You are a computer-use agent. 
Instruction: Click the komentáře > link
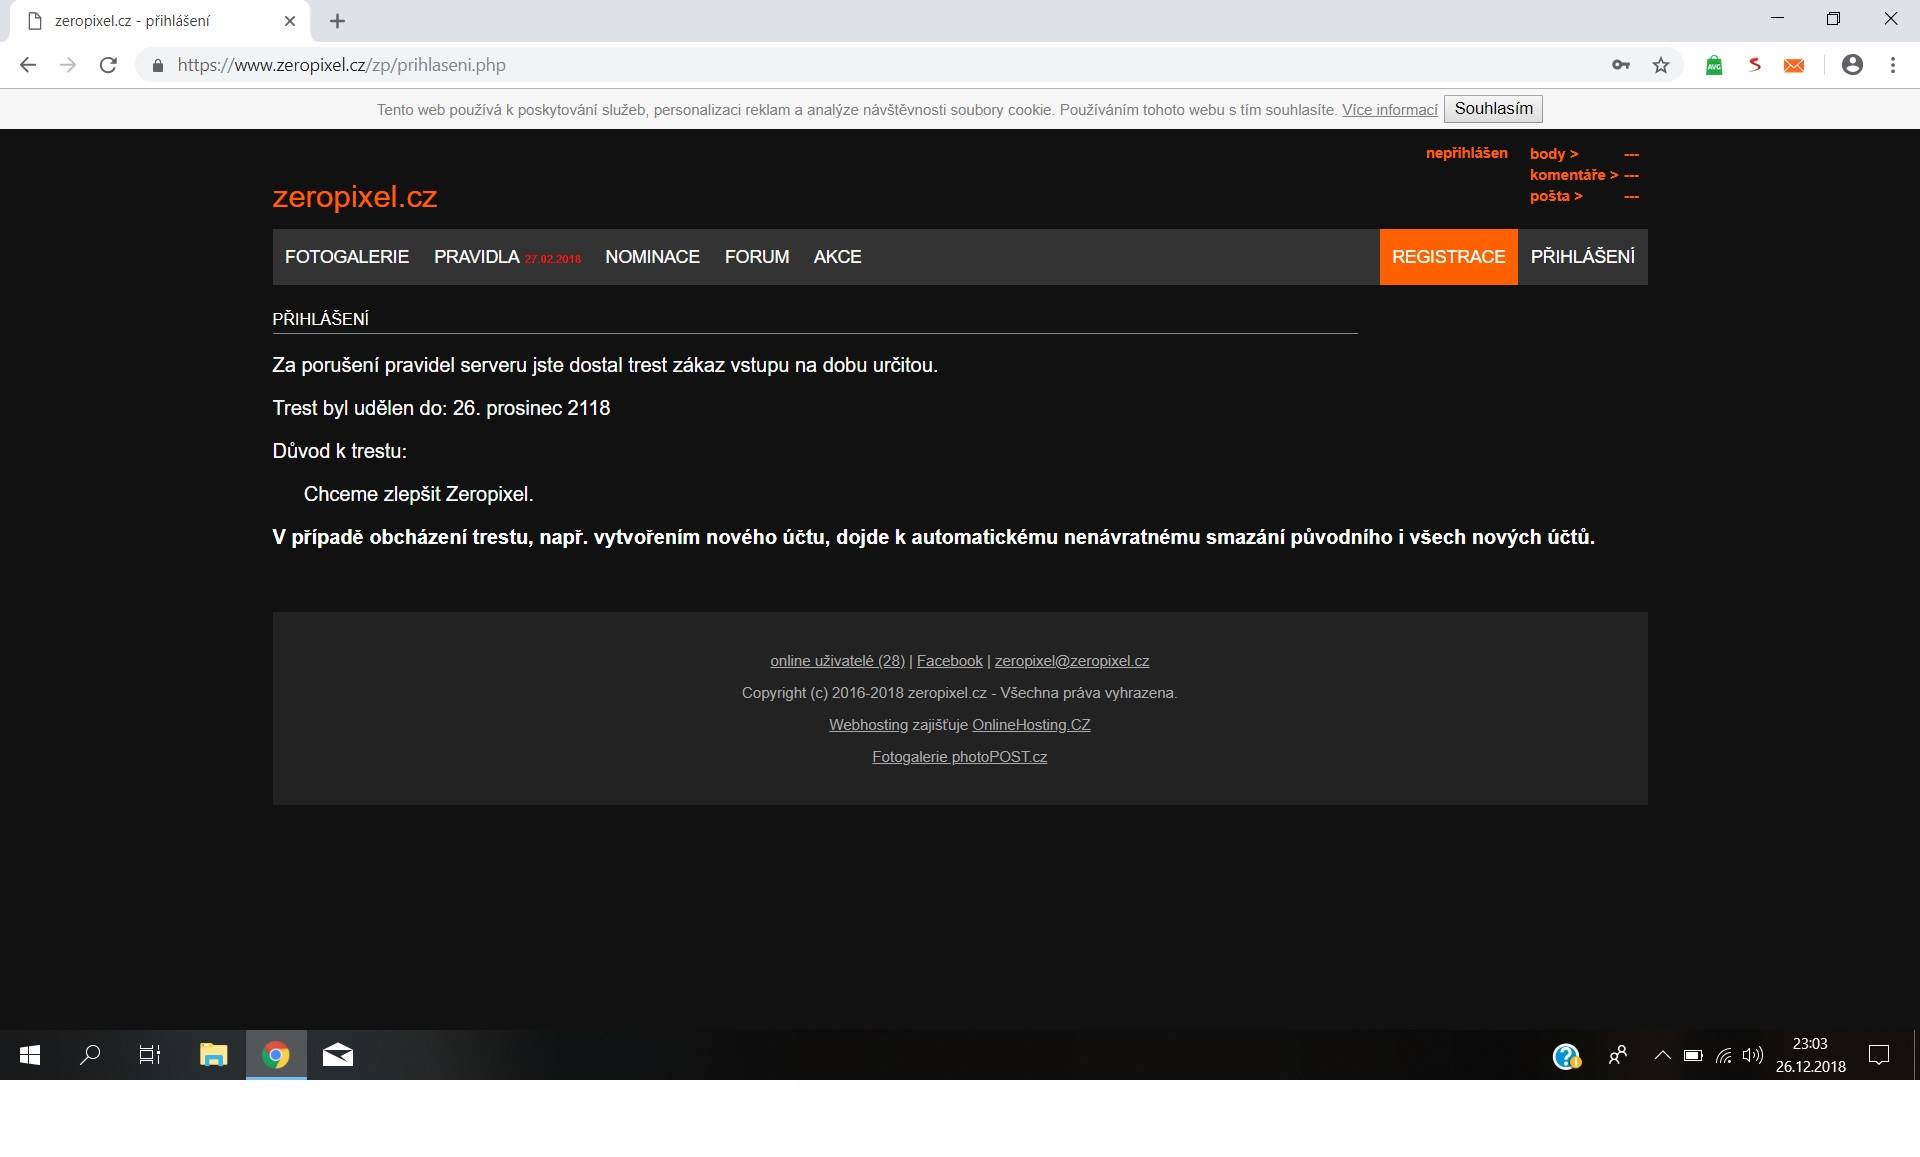(1573, 175)
